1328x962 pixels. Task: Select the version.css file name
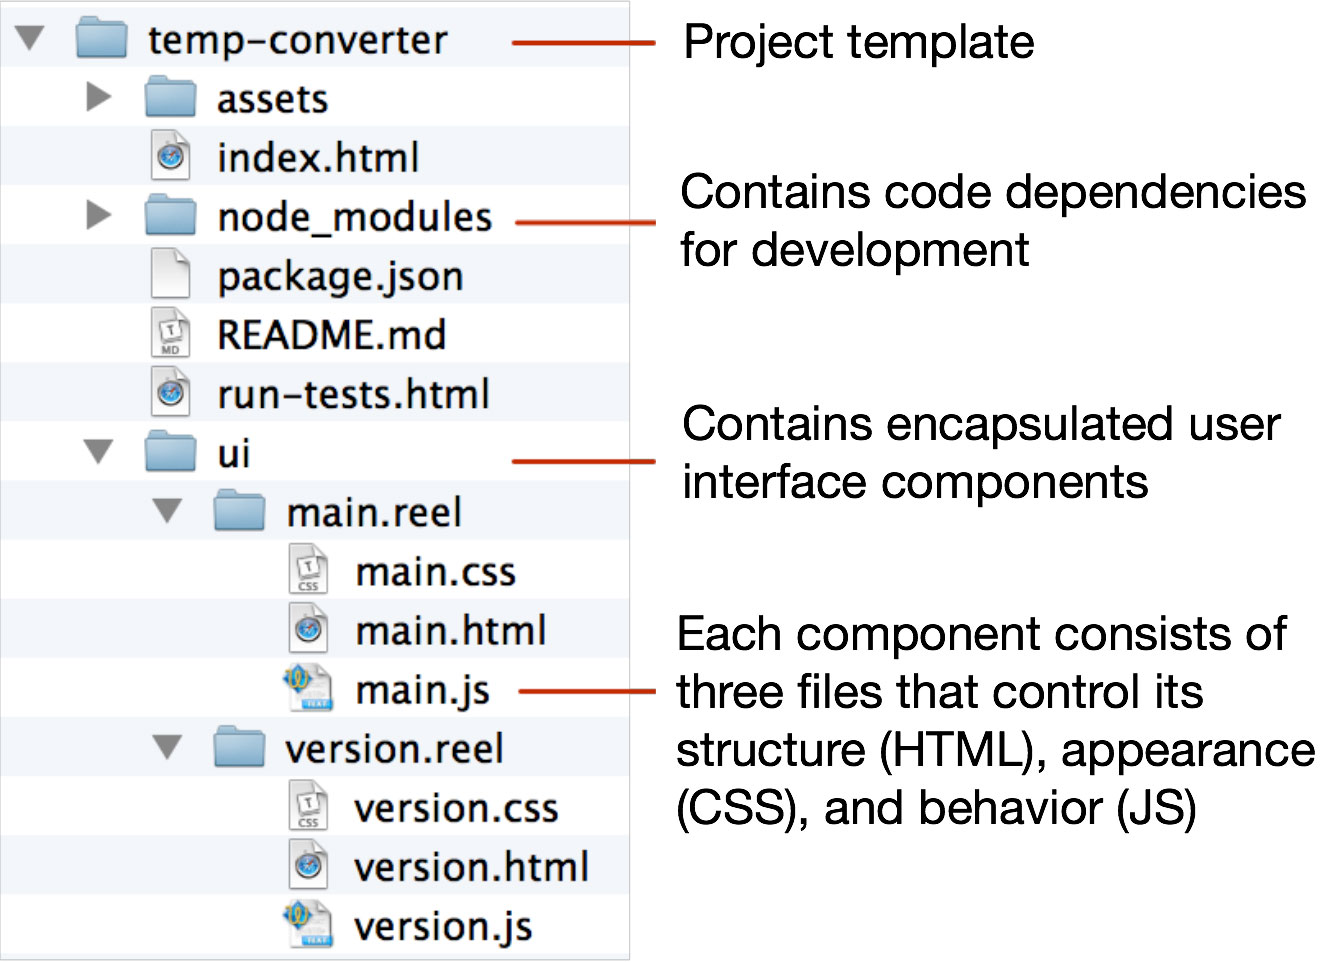click(x=456, y=807)
